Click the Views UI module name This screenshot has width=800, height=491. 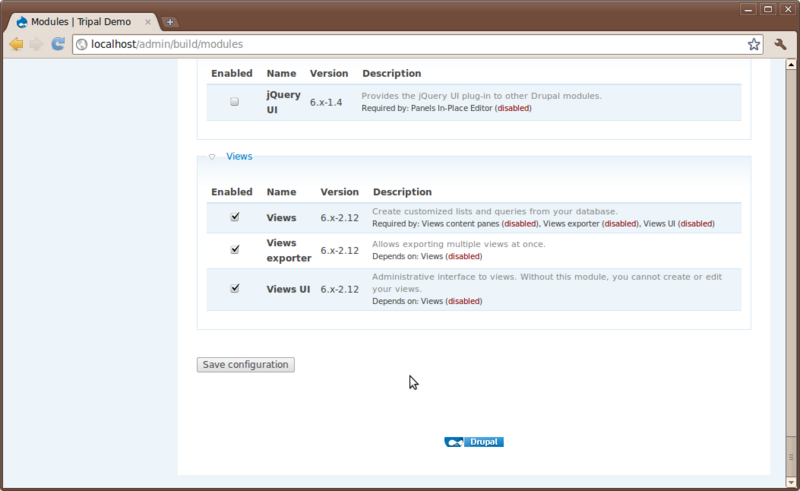[288, 289]
